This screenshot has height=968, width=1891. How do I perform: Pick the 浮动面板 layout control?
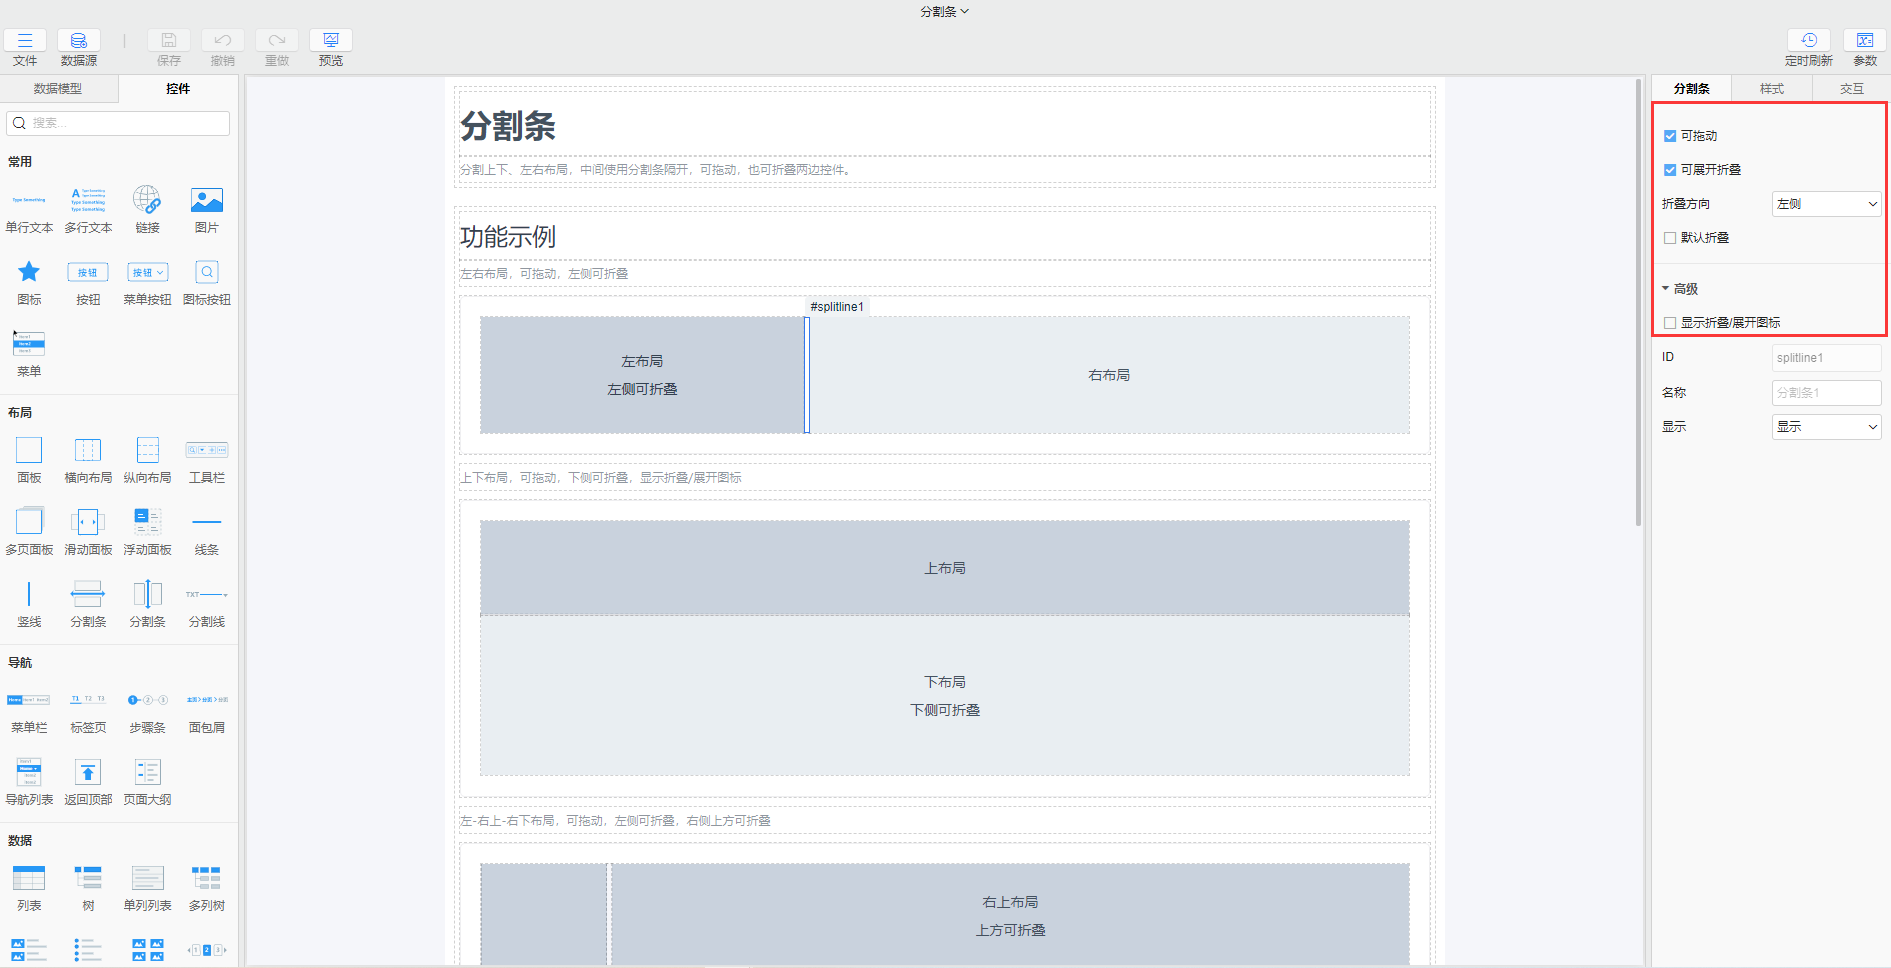click(147, 529)
